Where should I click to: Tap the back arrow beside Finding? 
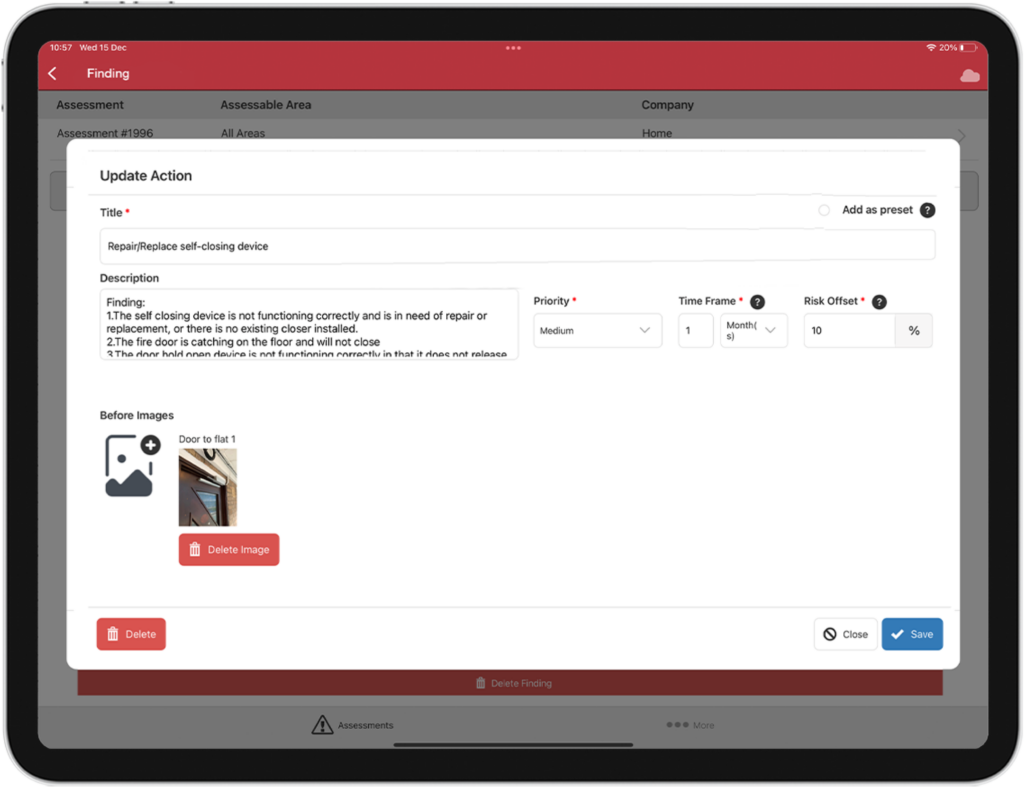point(52,73)
